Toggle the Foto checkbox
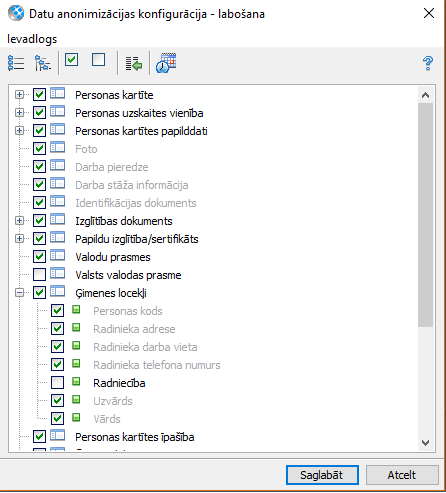The image size is (446, 493). point(39,149)
